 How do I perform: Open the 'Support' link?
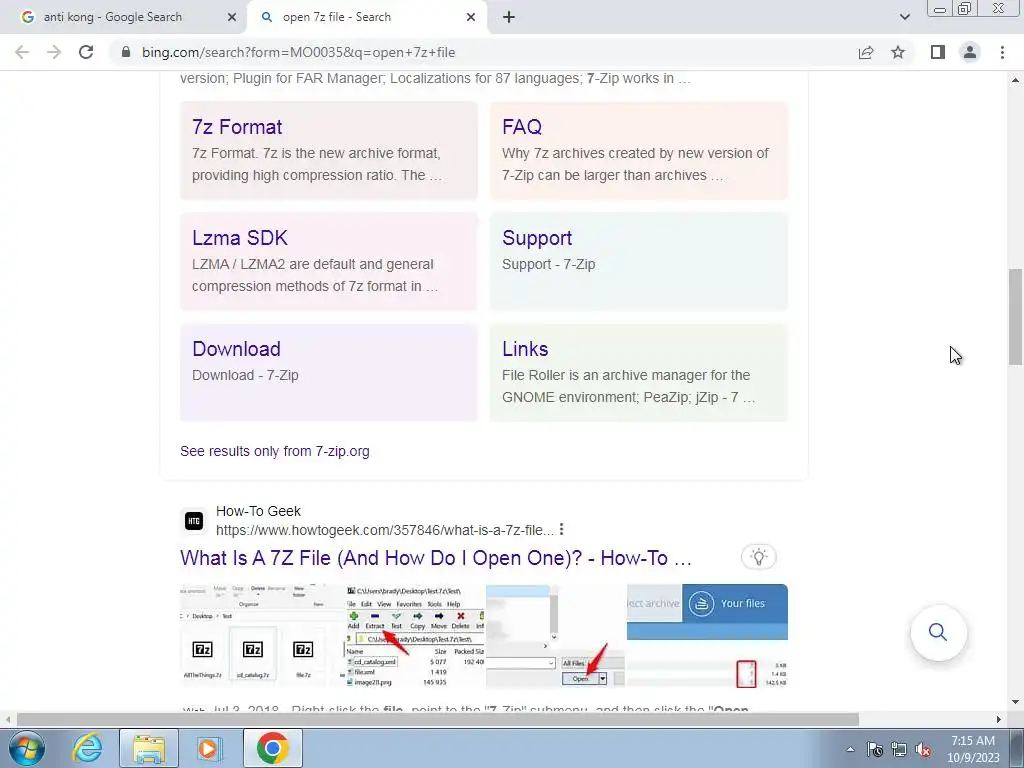[x=537, y=238]
